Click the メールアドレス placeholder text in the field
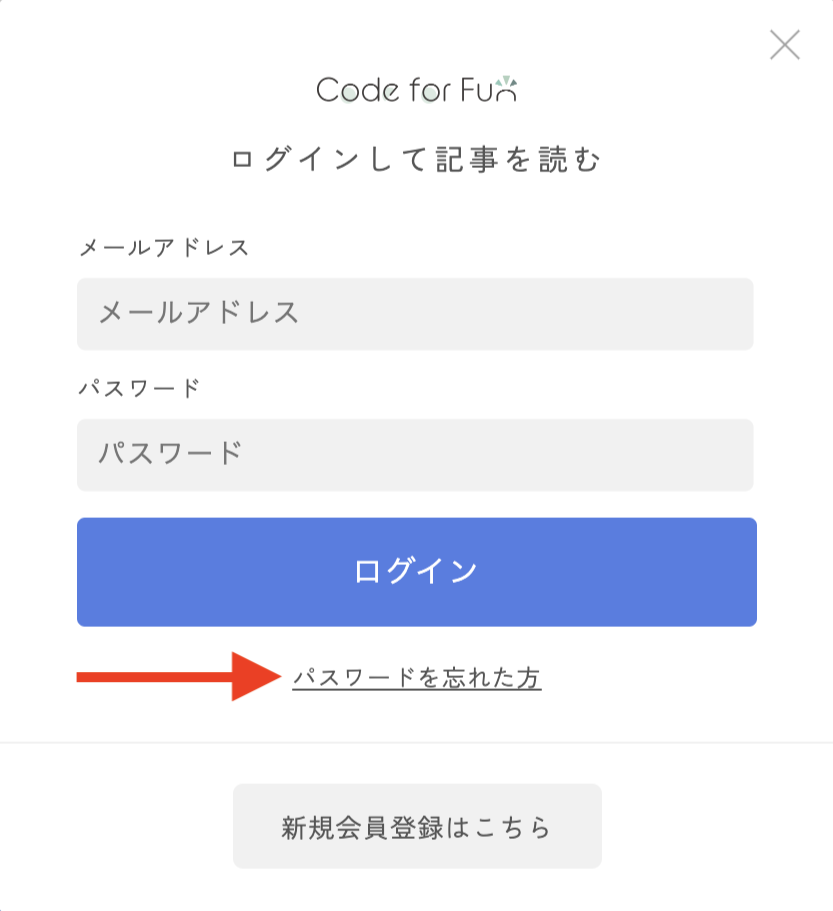833x911 pixels. 199,313
